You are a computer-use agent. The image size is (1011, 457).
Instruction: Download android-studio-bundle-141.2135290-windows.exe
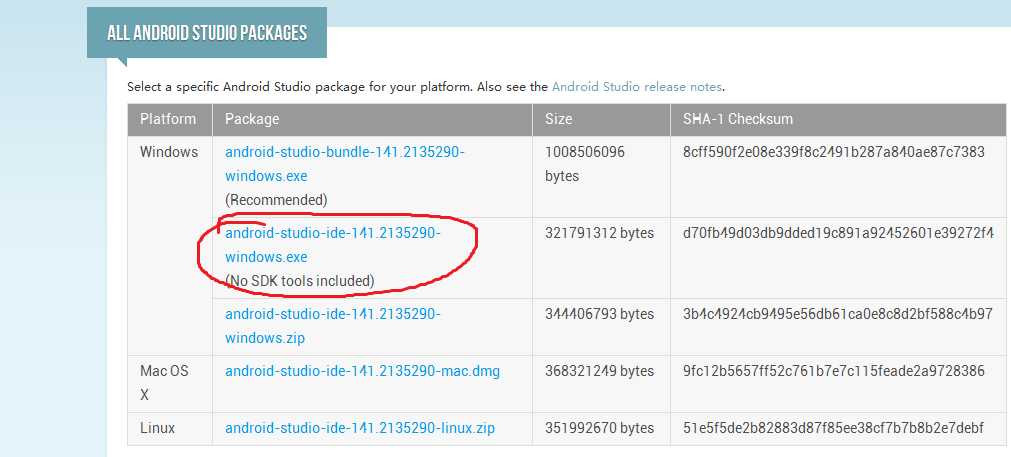(x=344, y=164)
